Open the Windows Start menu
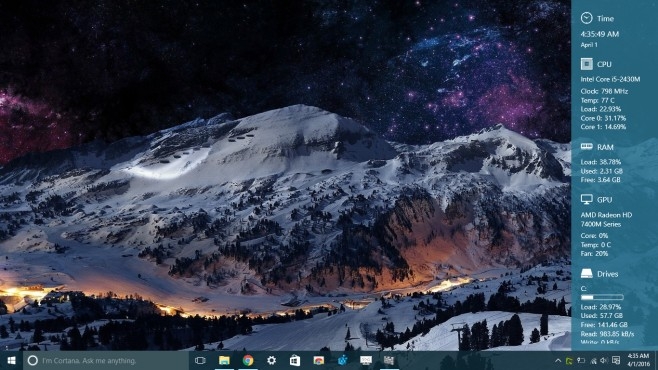The image size is (658, 370). coord(11,360)
